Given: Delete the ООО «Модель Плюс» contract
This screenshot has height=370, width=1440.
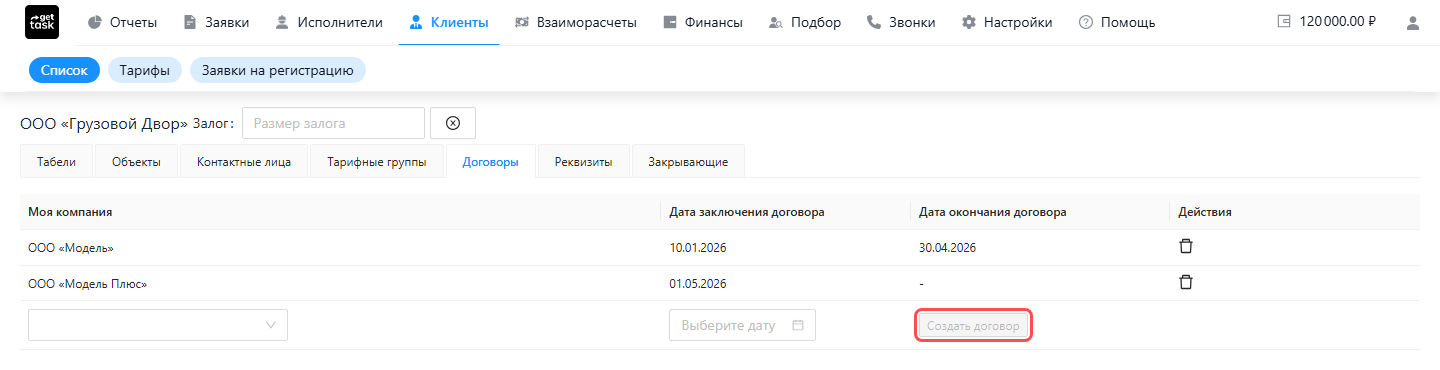Looking at the screenshot, I should click(x=1186, y=282).
